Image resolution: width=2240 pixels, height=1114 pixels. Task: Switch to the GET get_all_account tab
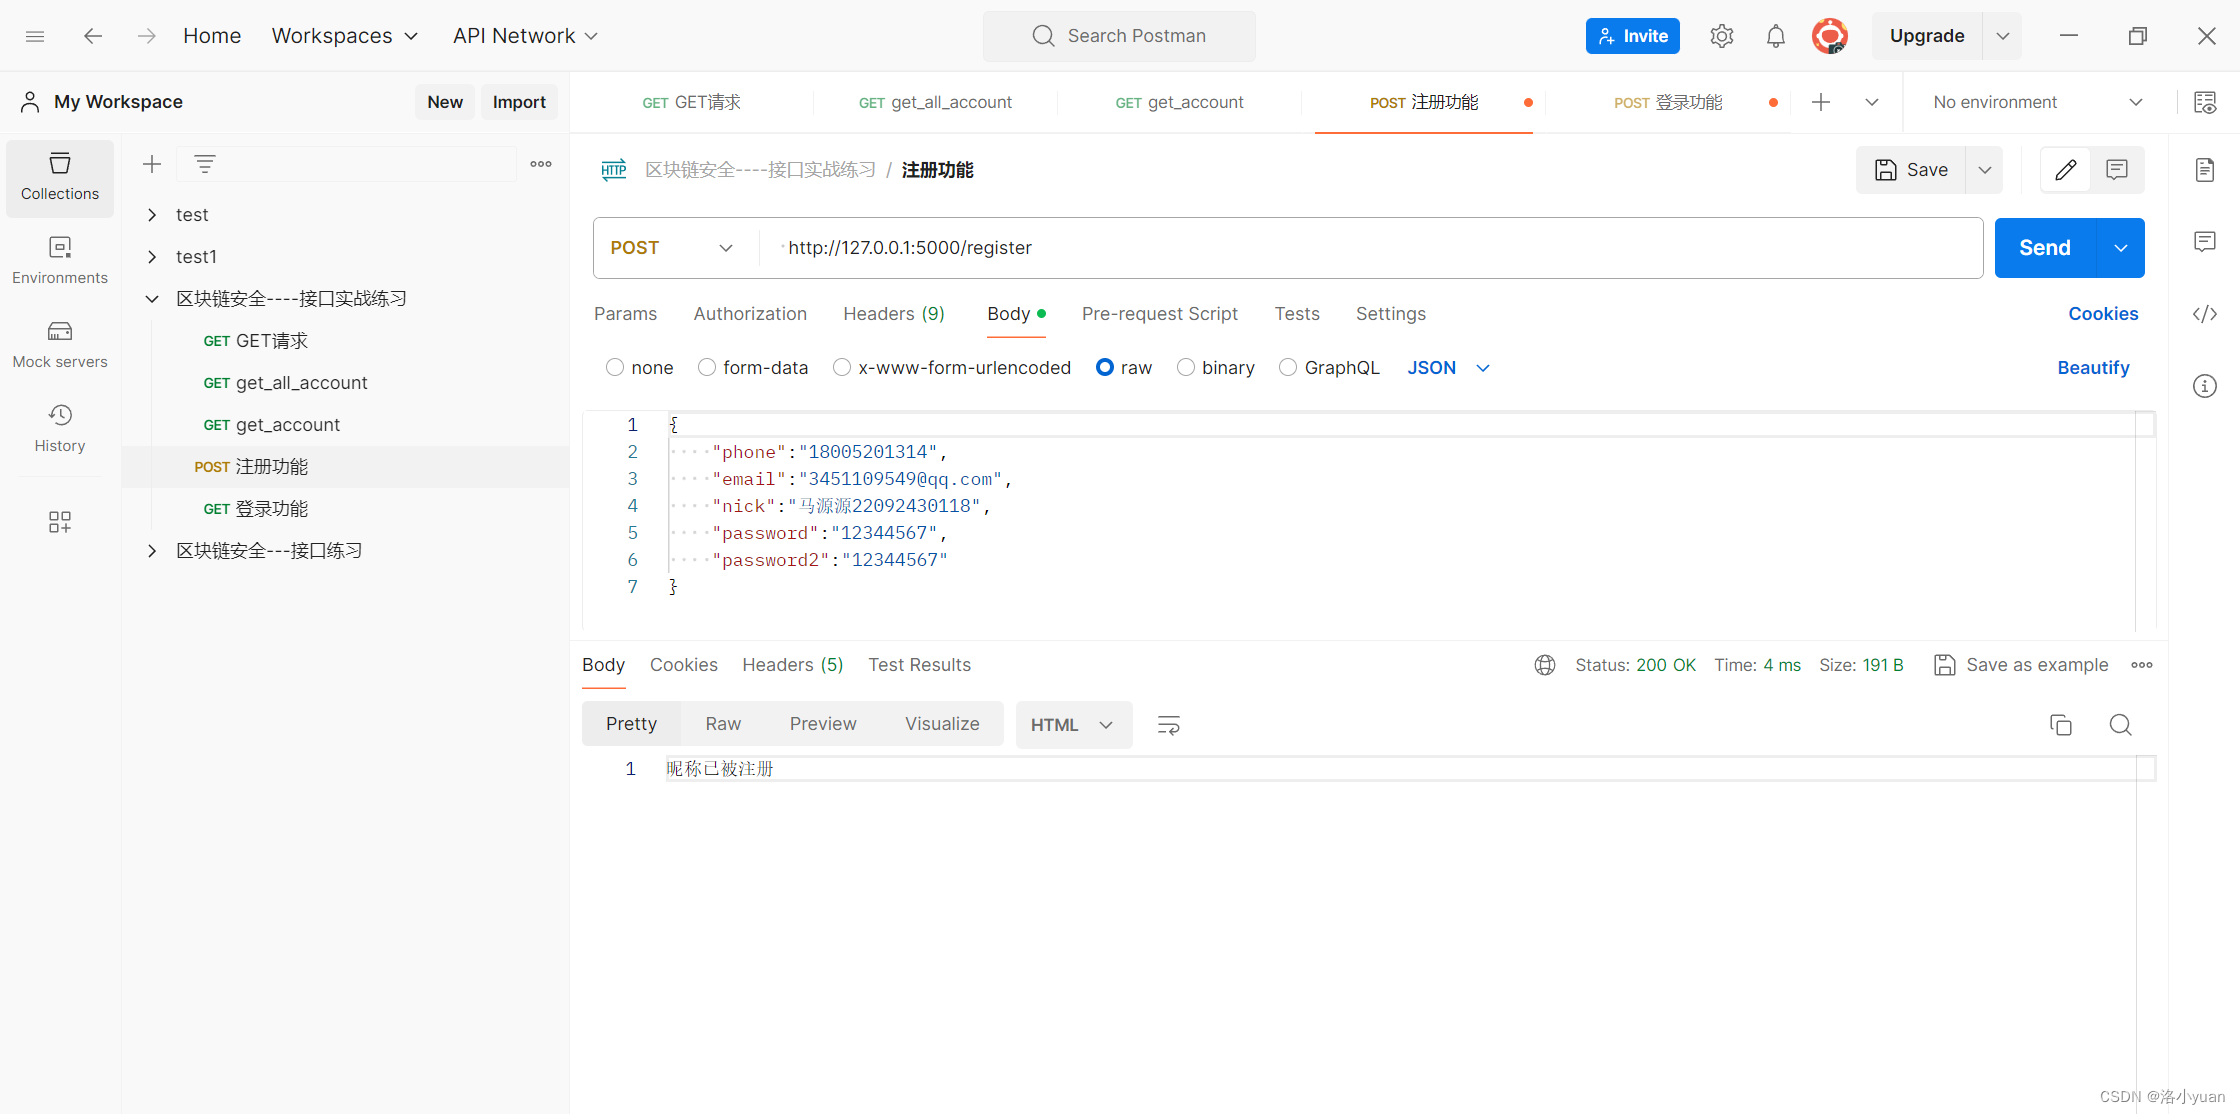(935, 102)
